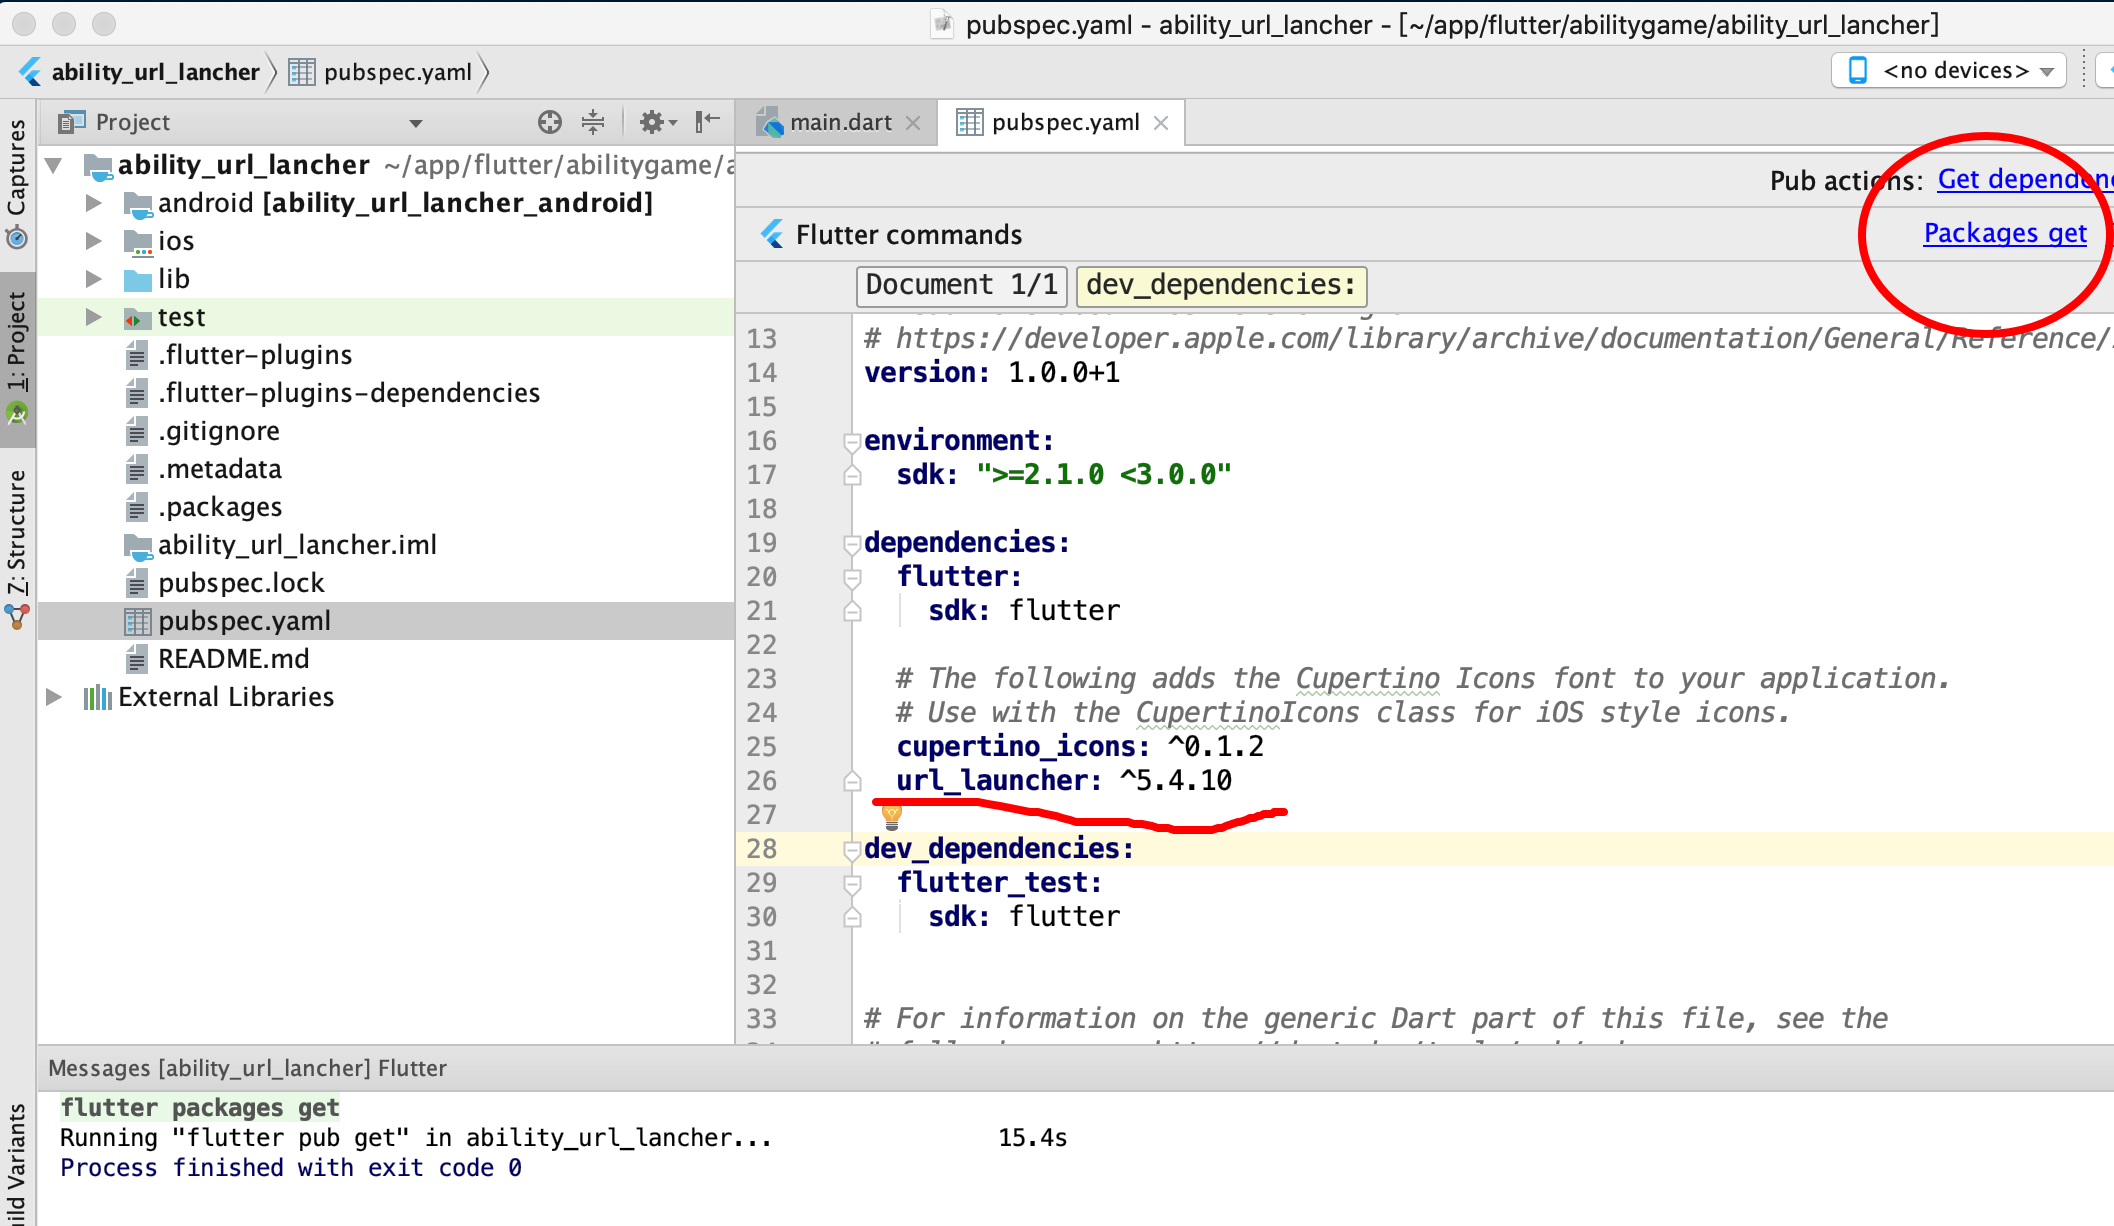Select ability_url_lancher.iml file

(297, 545)
